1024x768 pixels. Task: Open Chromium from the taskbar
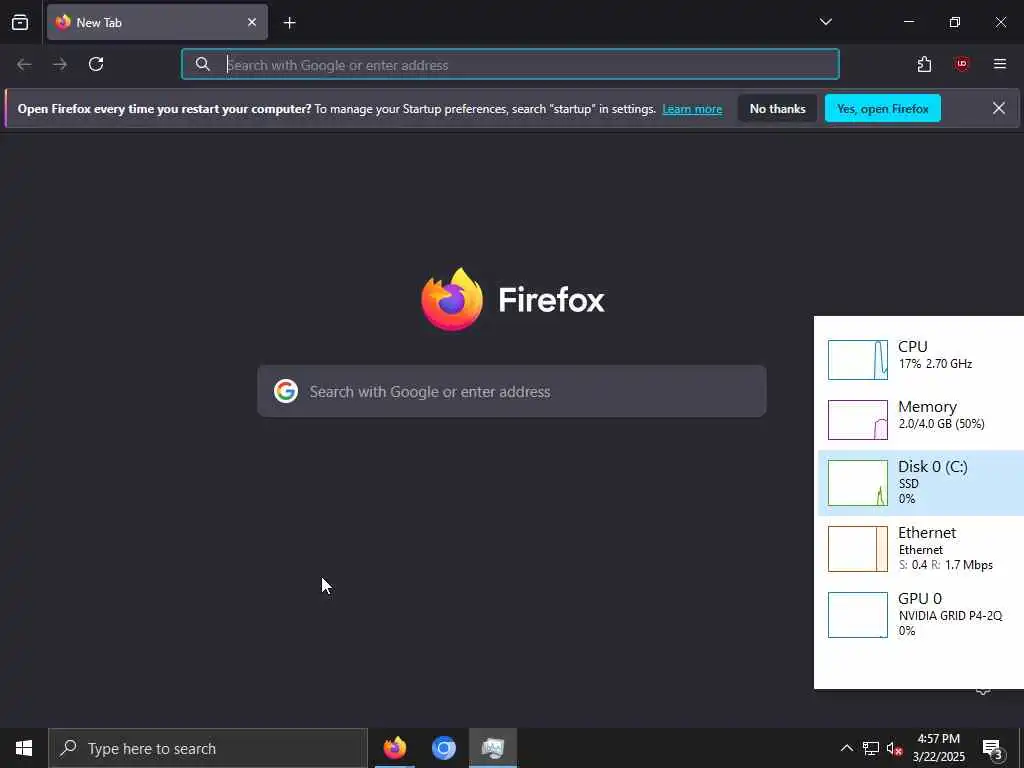(x=443, y=748)
